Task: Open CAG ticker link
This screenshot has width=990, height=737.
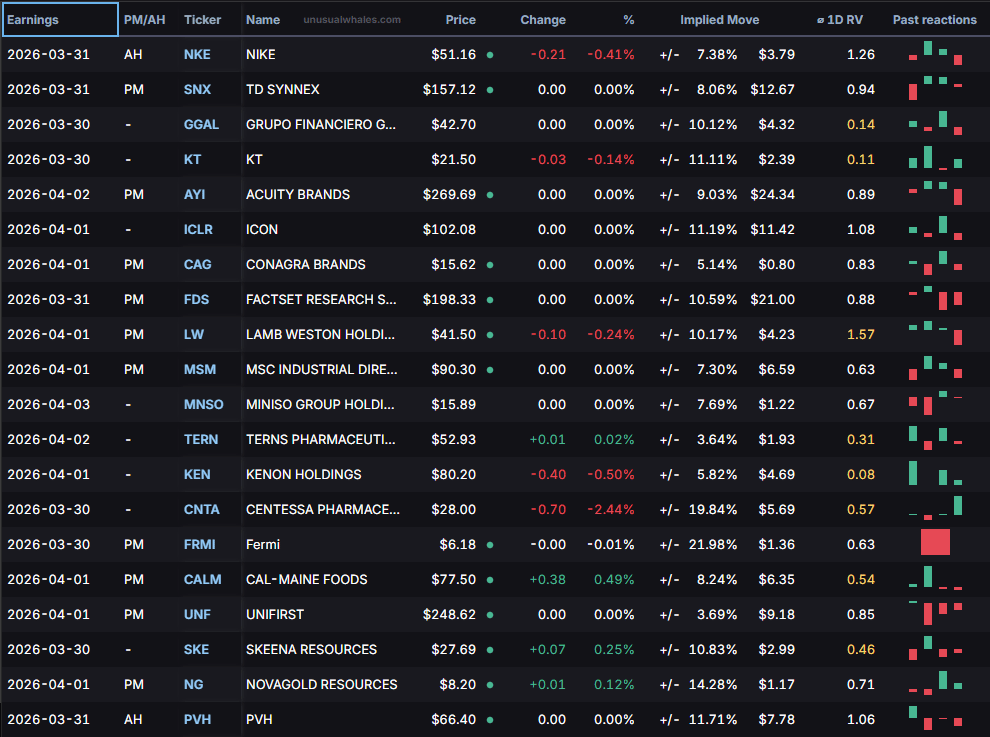Action: click(x=198, y=265)
